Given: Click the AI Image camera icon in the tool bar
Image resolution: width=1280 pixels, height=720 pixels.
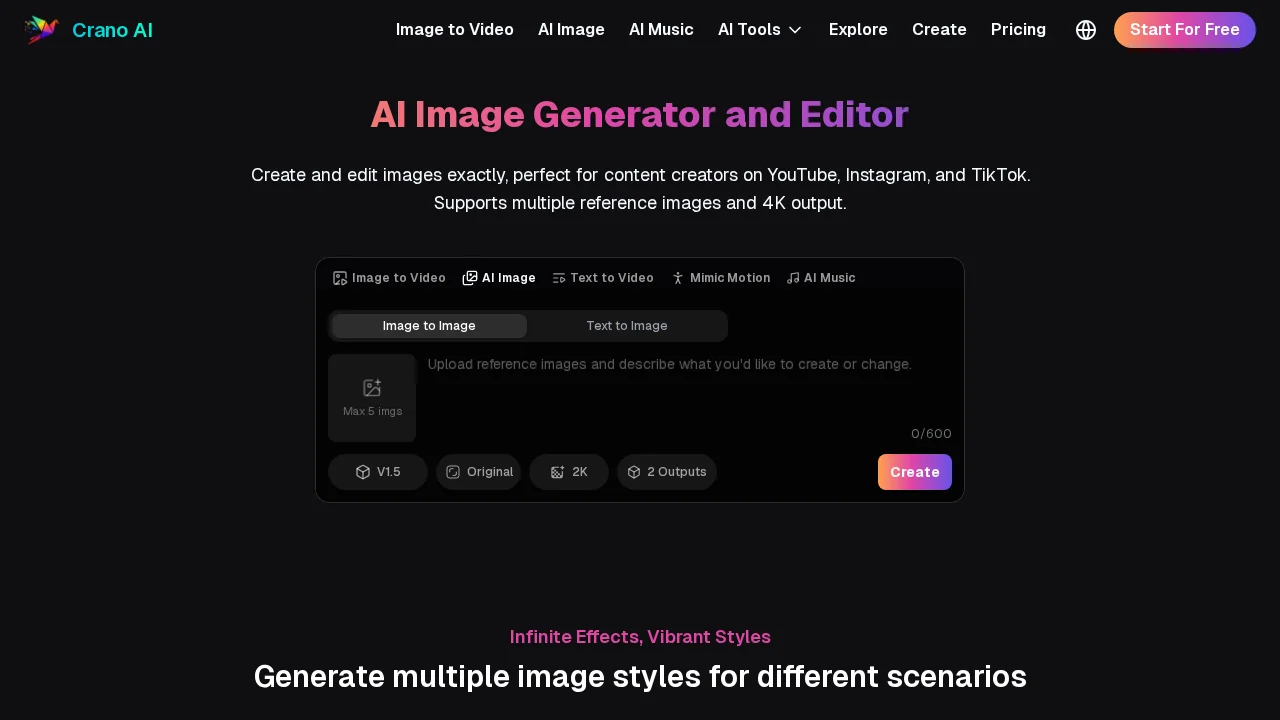Looking at the screenshot, I should (x=470, y=278).
